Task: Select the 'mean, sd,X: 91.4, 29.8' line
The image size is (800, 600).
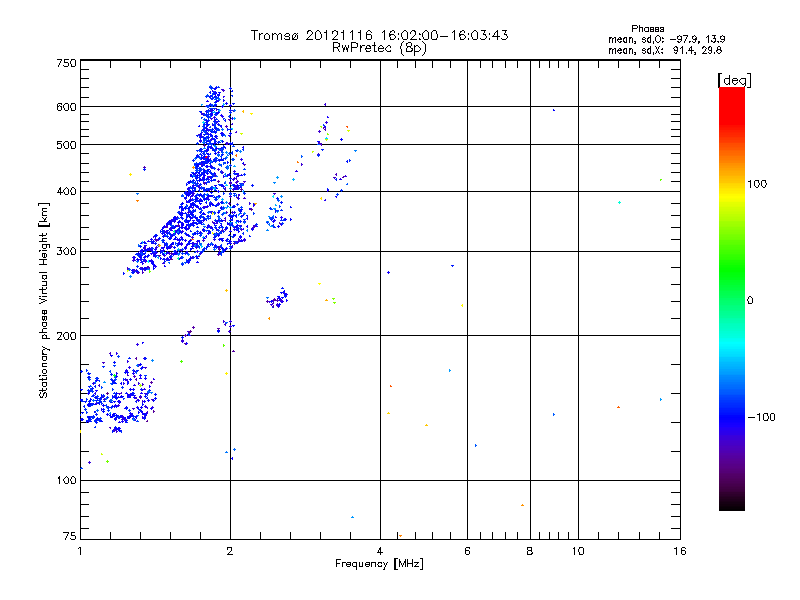Action: 665,50
